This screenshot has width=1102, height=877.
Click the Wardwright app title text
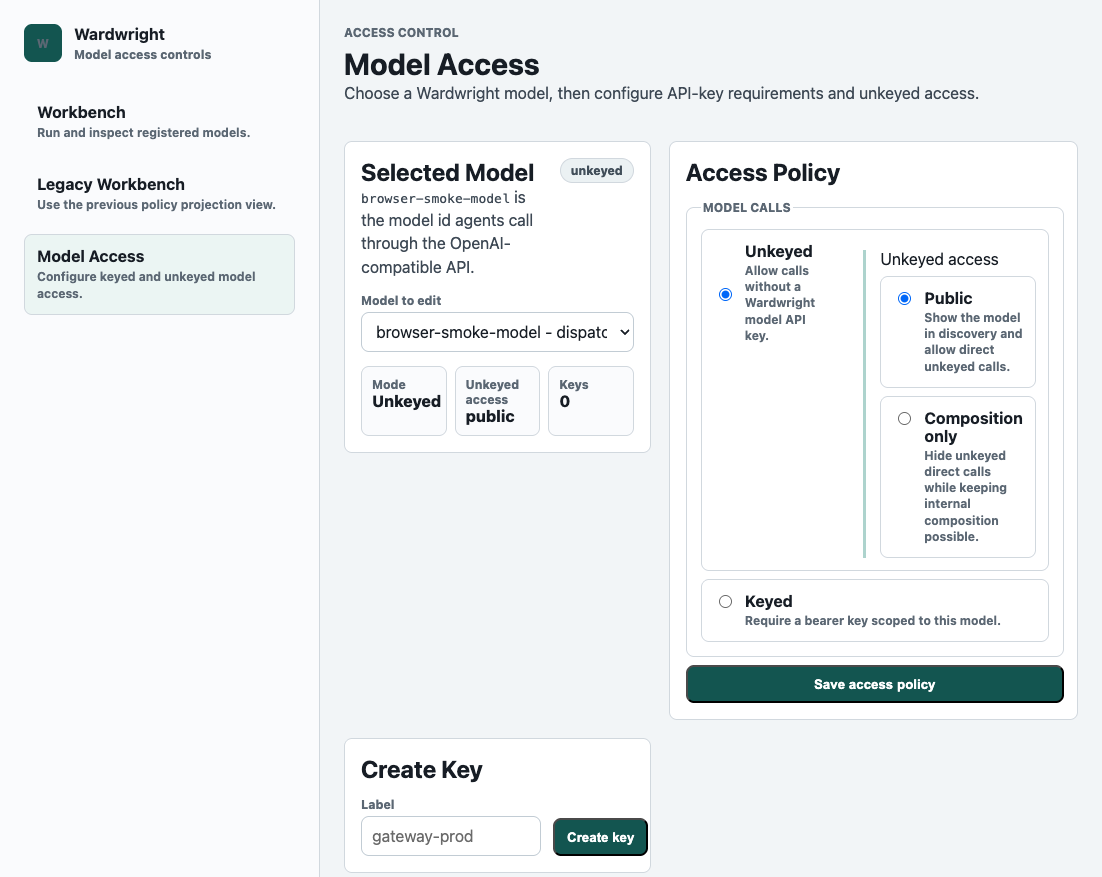coord(119,34)
